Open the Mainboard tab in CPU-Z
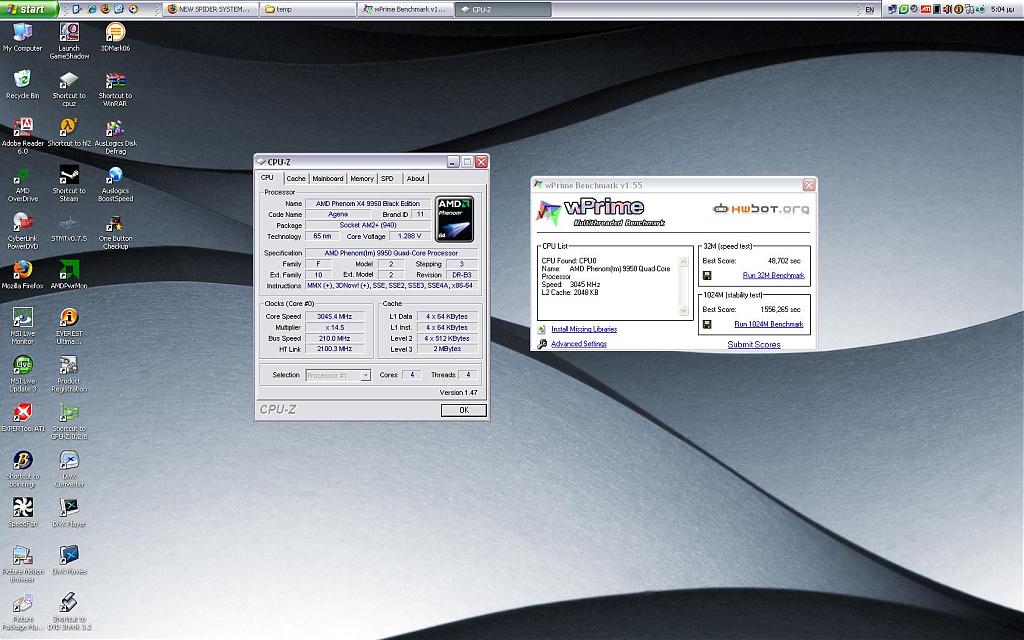 pos(328,178)
